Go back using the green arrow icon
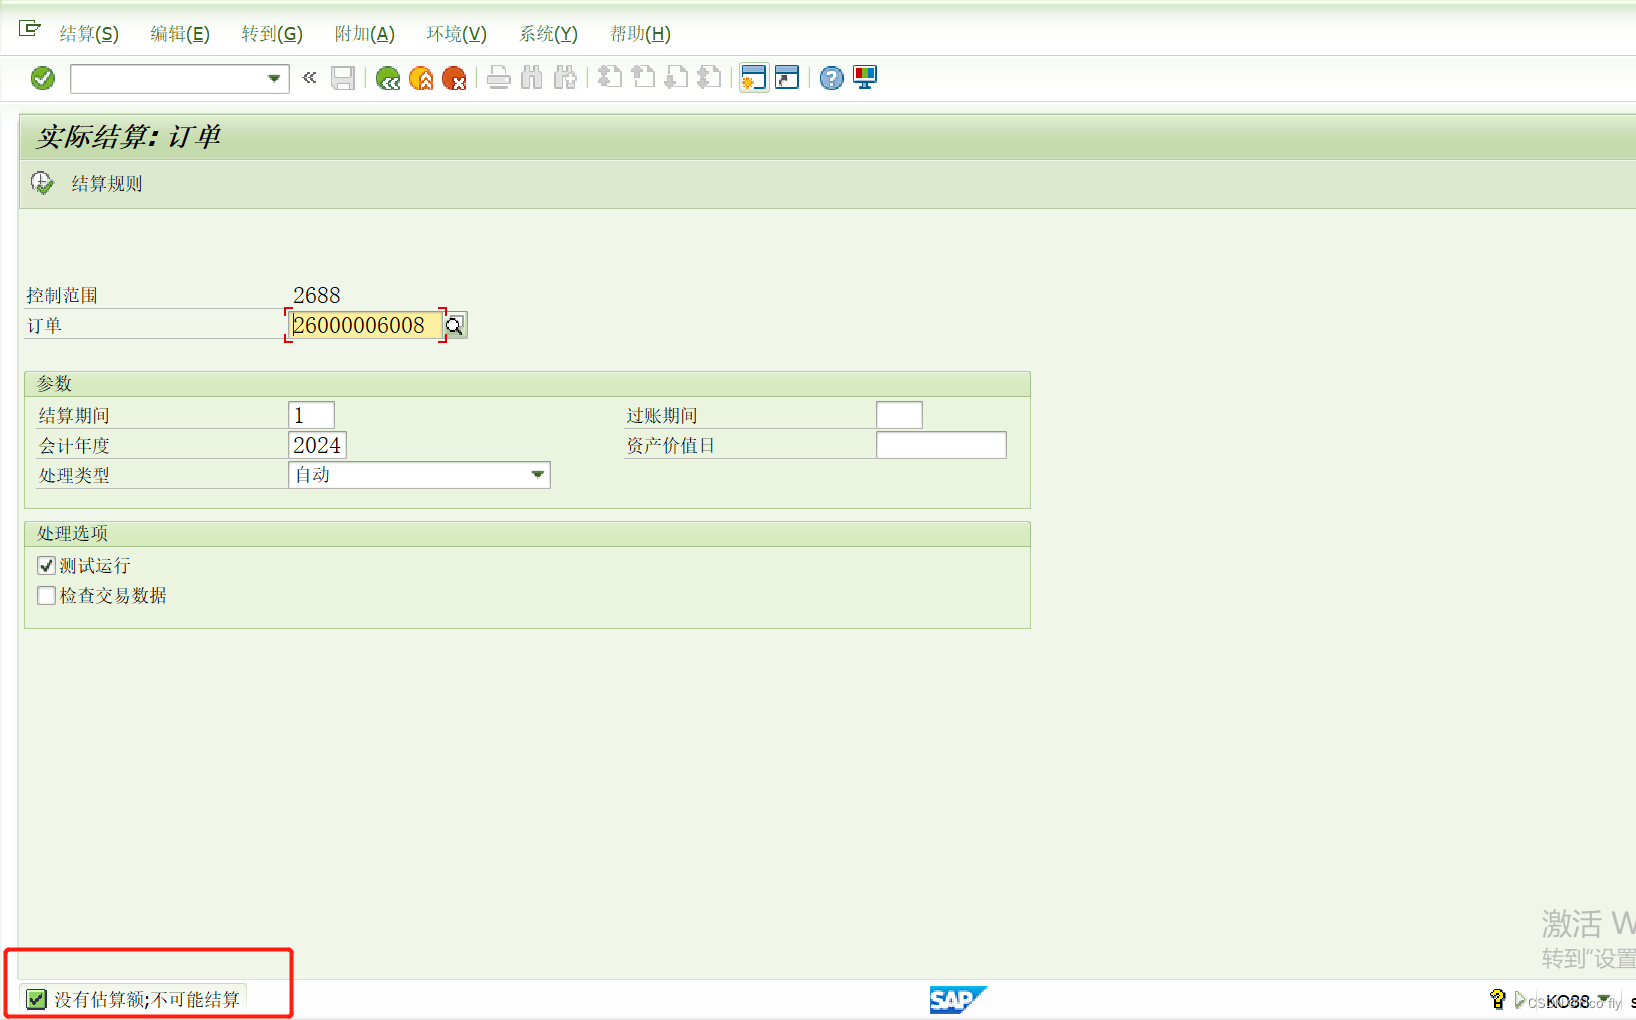Screen dimensions: 1636x1020 tap(388, 78)
